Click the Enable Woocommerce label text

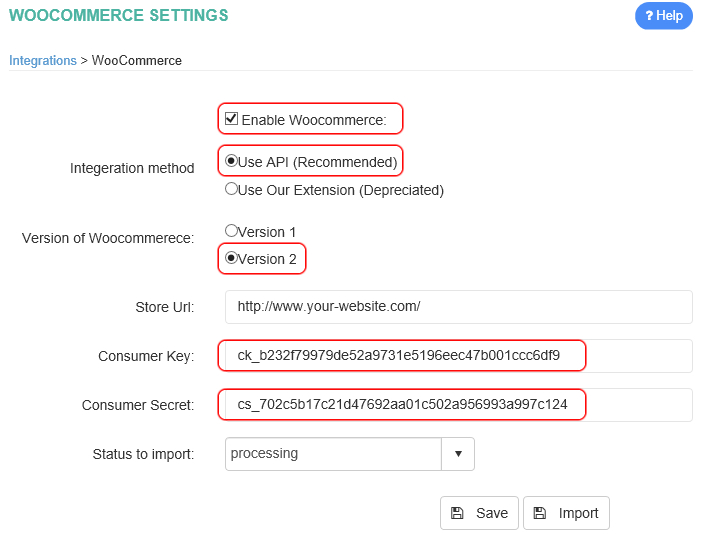coord(314,120)
